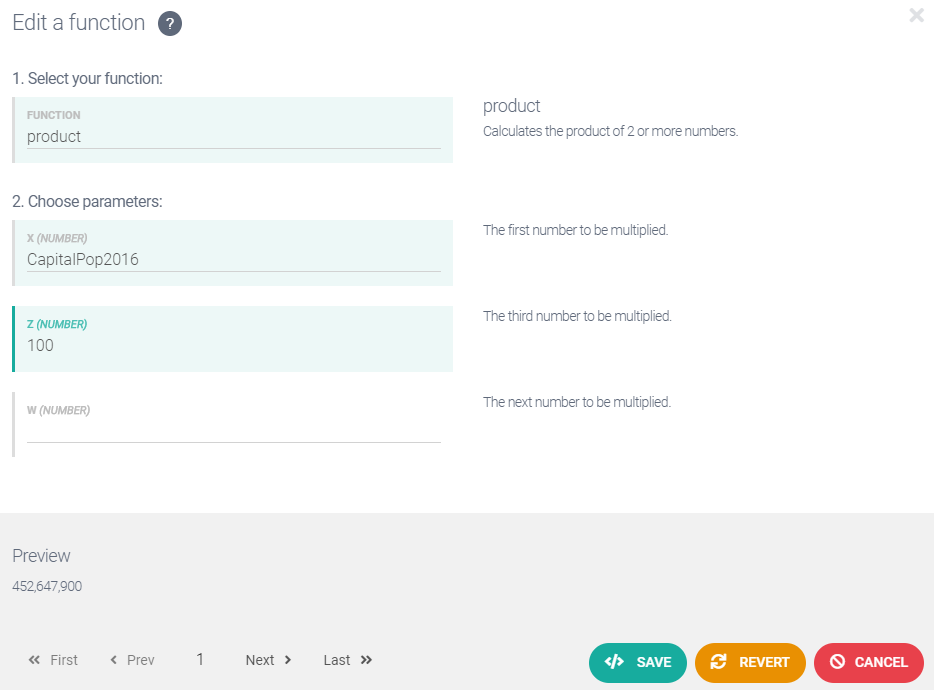Viewport: 934px width, 690px height.
Task: Click the code brackets icon on Save
Action: click(614, 662)
